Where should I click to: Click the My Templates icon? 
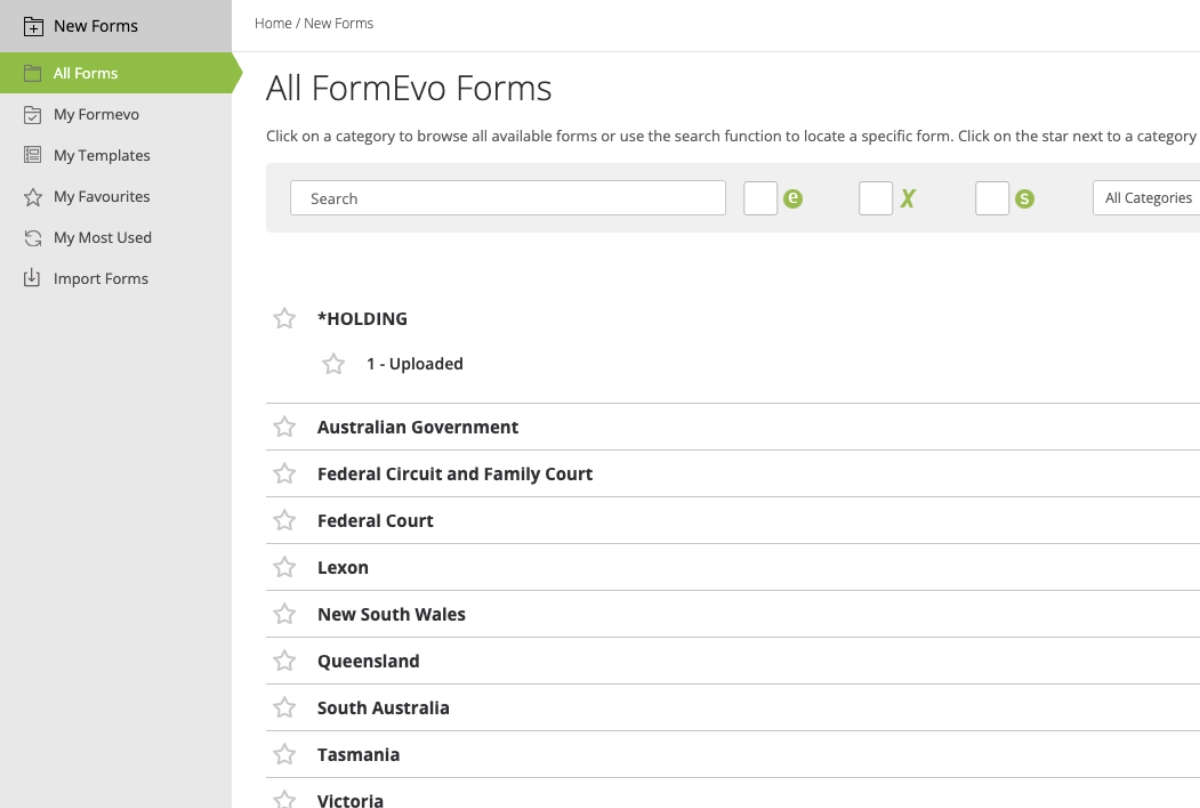click(33, 155)
